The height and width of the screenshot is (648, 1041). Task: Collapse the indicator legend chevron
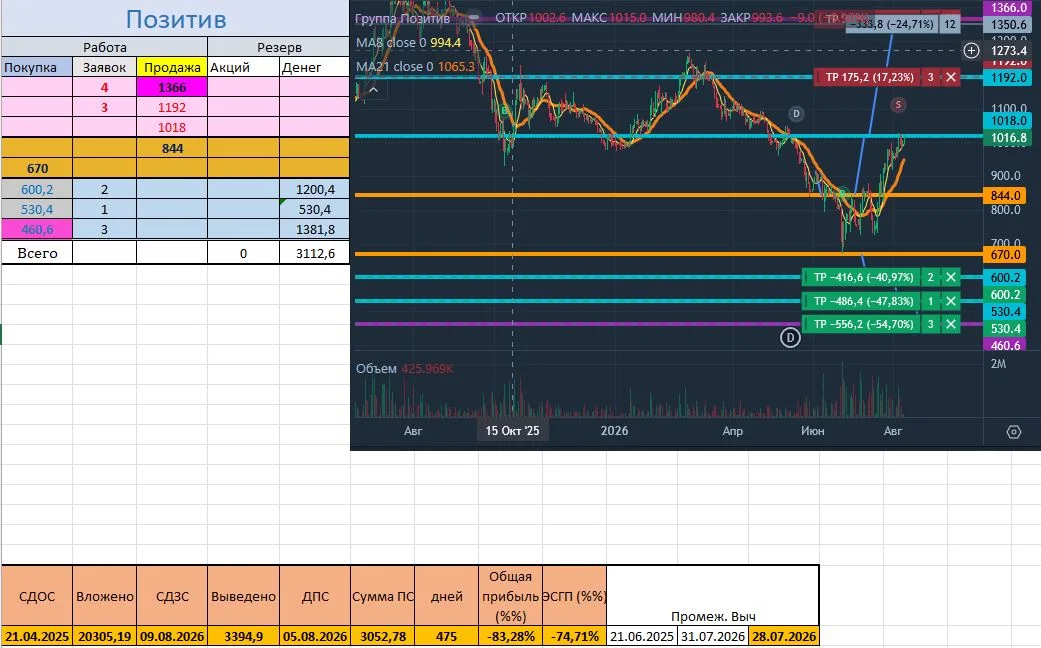tap(373, 90)
